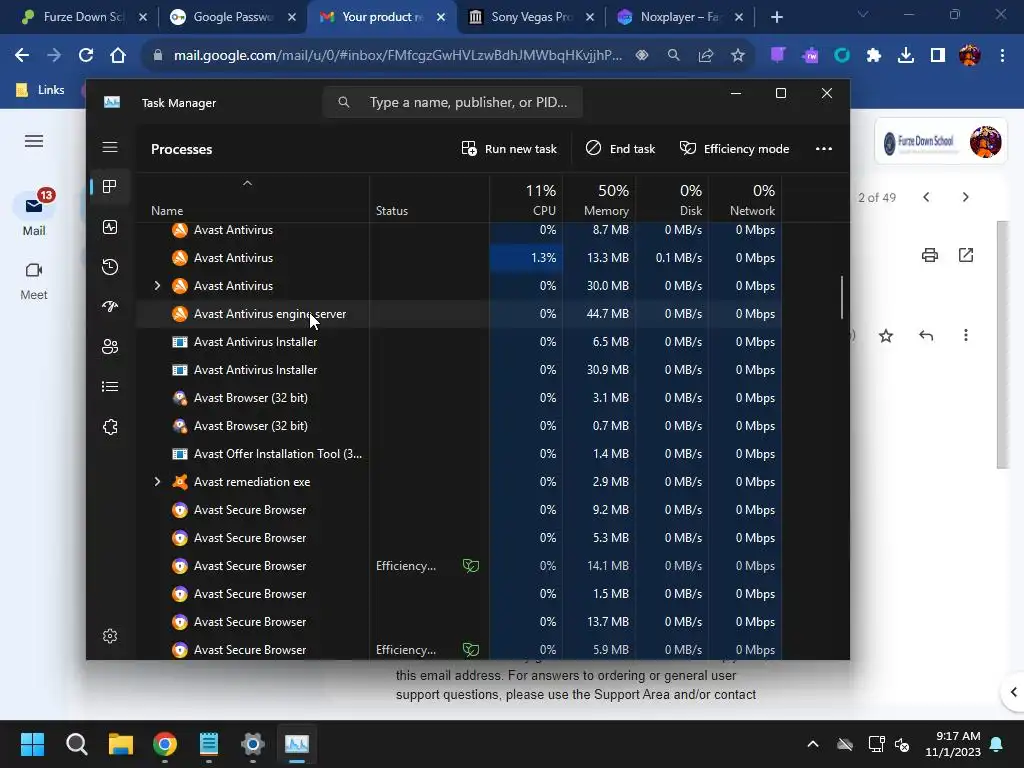This screenshot has height=768, width=1024.
Task: Open Users page icon in sidebar
Action: coord(110,347)
